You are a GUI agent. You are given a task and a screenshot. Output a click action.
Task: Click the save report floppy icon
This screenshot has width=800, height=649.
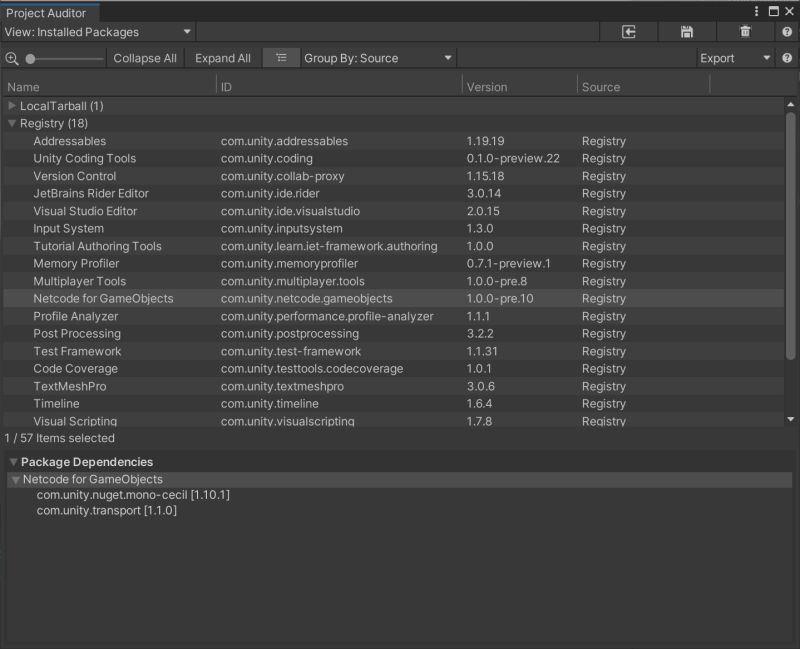(x=687, y=32)
